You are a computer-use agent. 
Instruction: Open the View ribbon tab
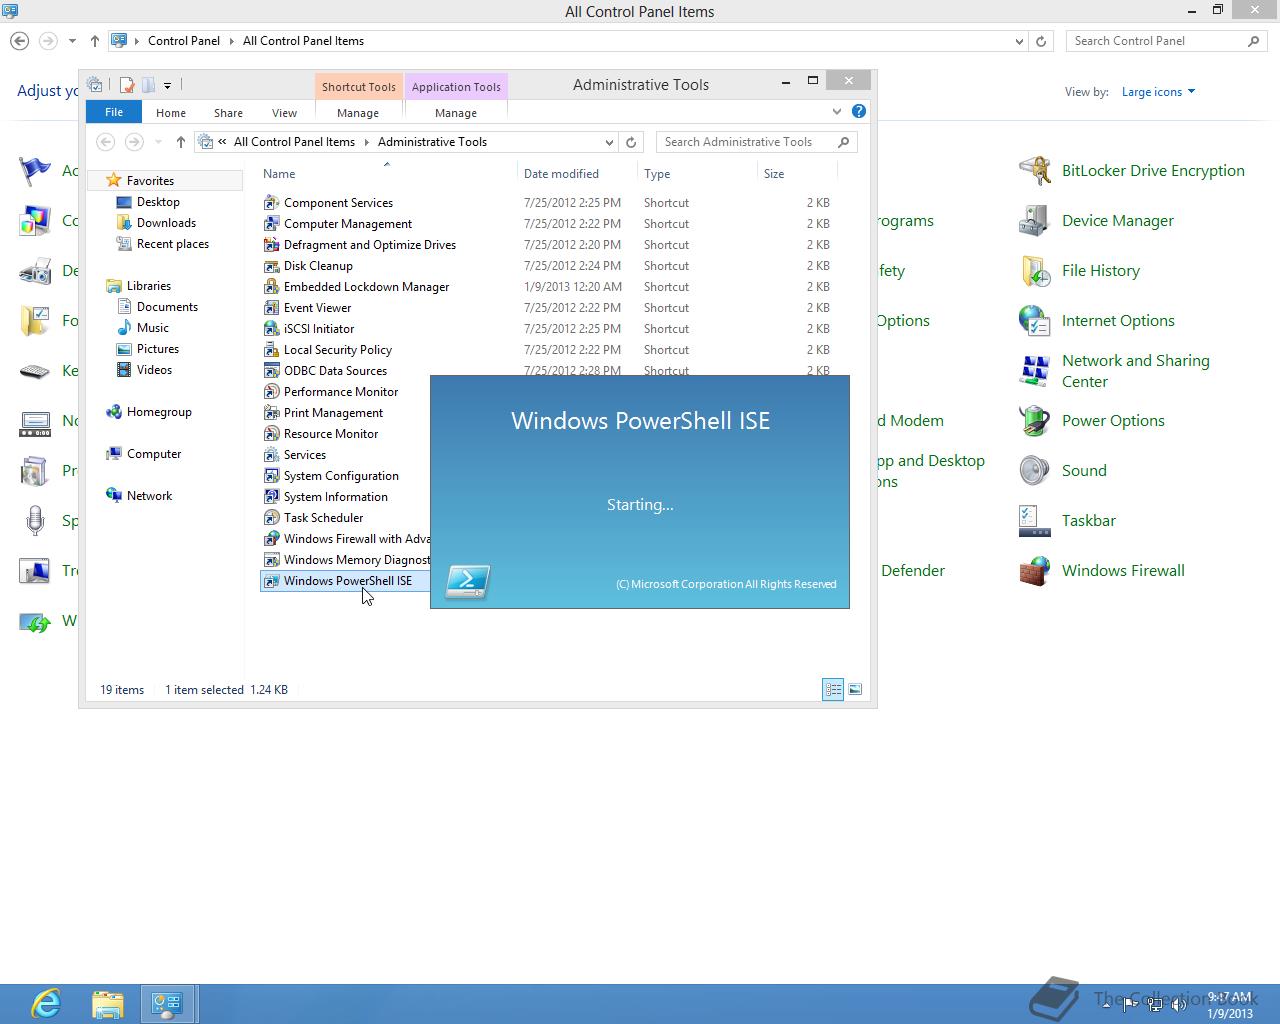click(285, 113)
